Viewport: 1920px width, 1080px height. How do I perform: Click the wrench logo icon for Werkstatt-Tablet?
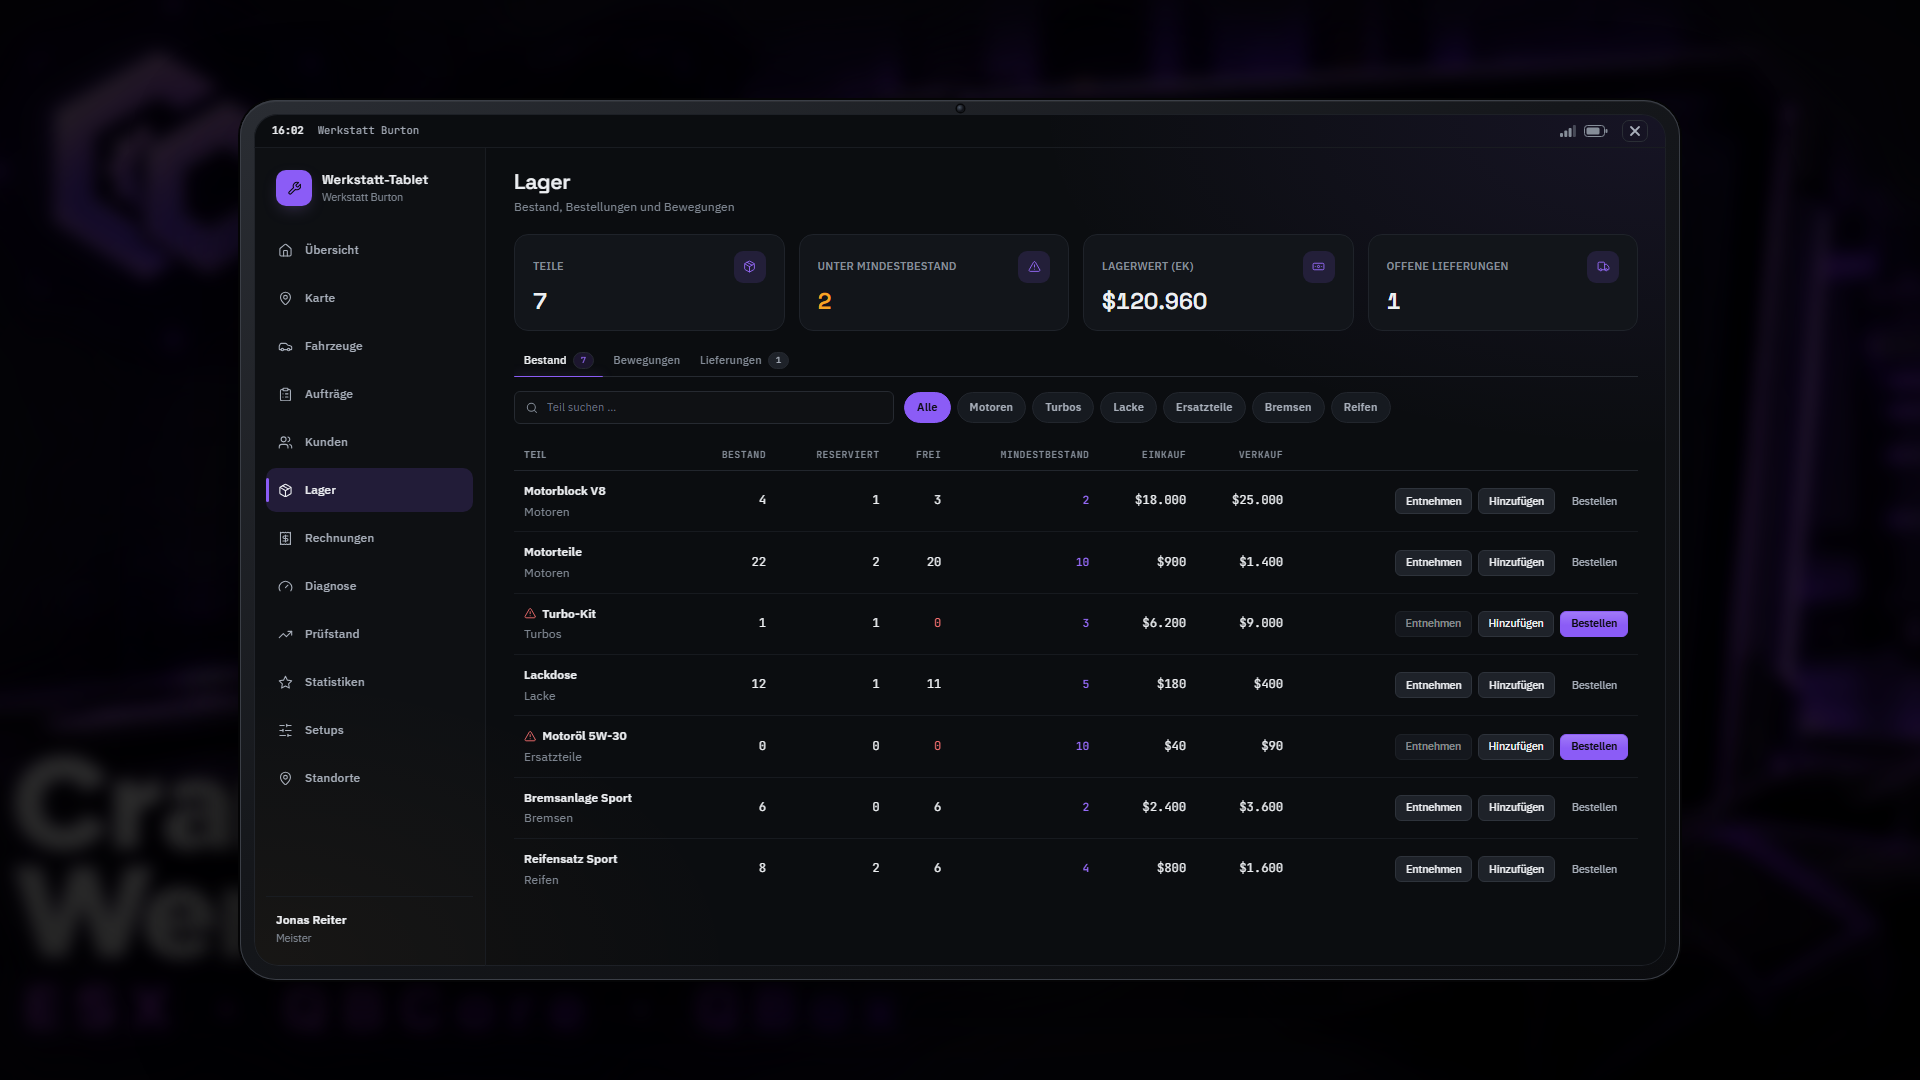click(294, 188)
